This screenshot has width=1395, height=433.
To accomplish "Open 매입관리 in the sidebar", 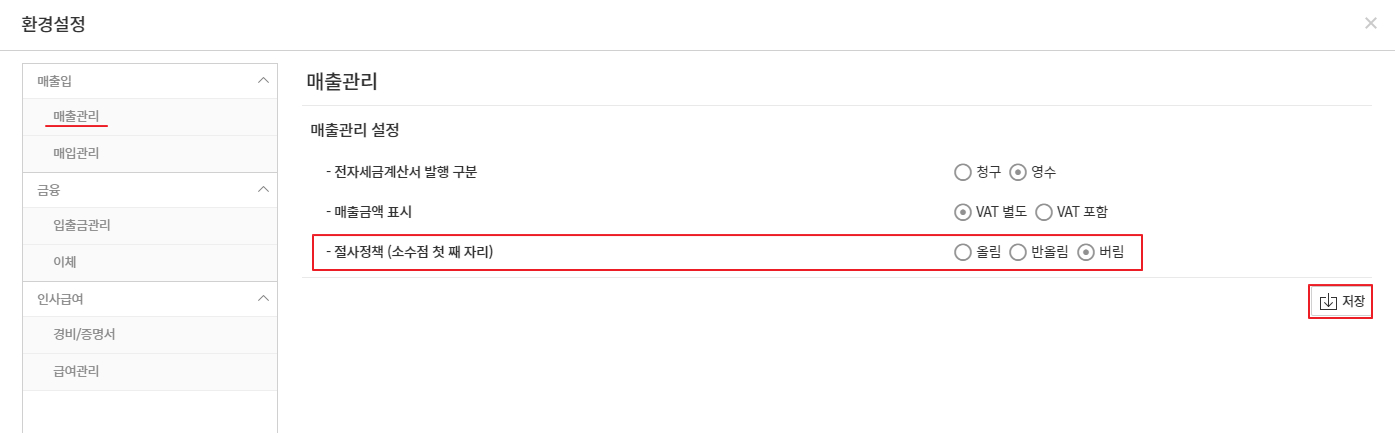I will pyautogui.click(x=76, y=153).
